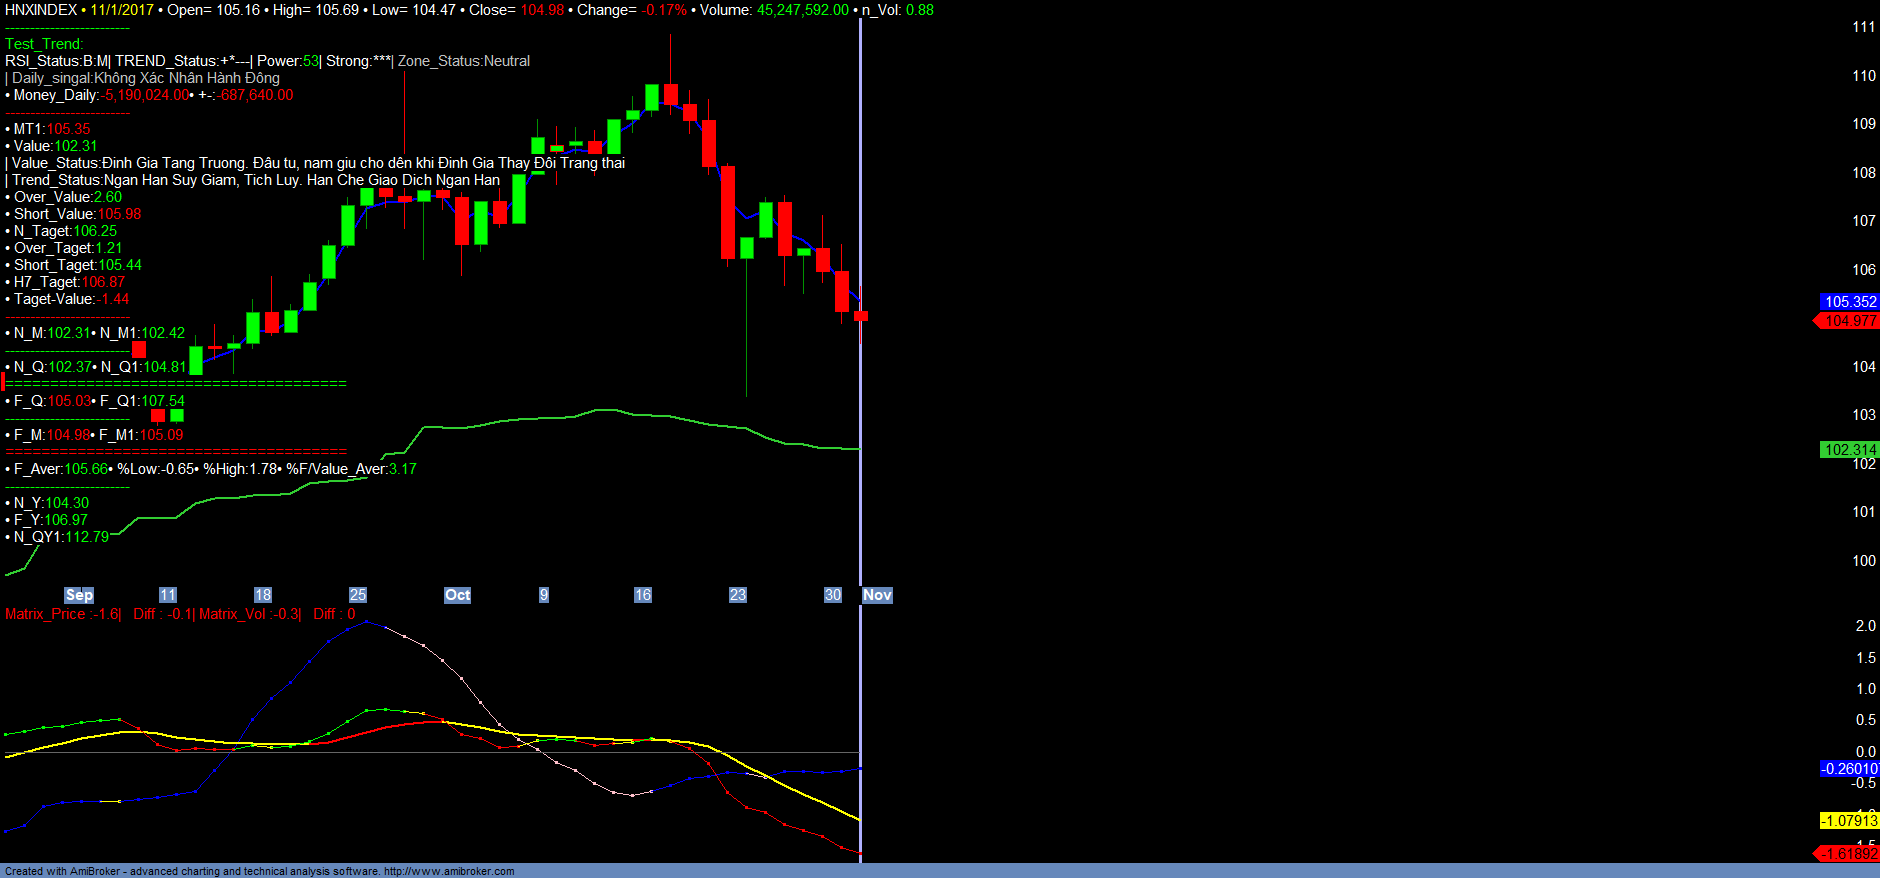Click the Matrix_Price label in lower pane
Viewport: 1880px width, 878px height.
click(45, 614)
